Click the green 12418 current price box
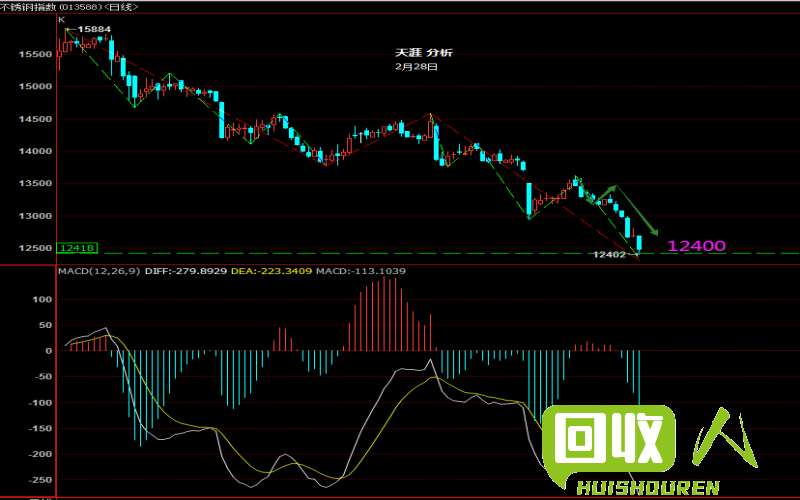Image resolution: width=800 pixels, height=500 pixels. tap(77, 248)
